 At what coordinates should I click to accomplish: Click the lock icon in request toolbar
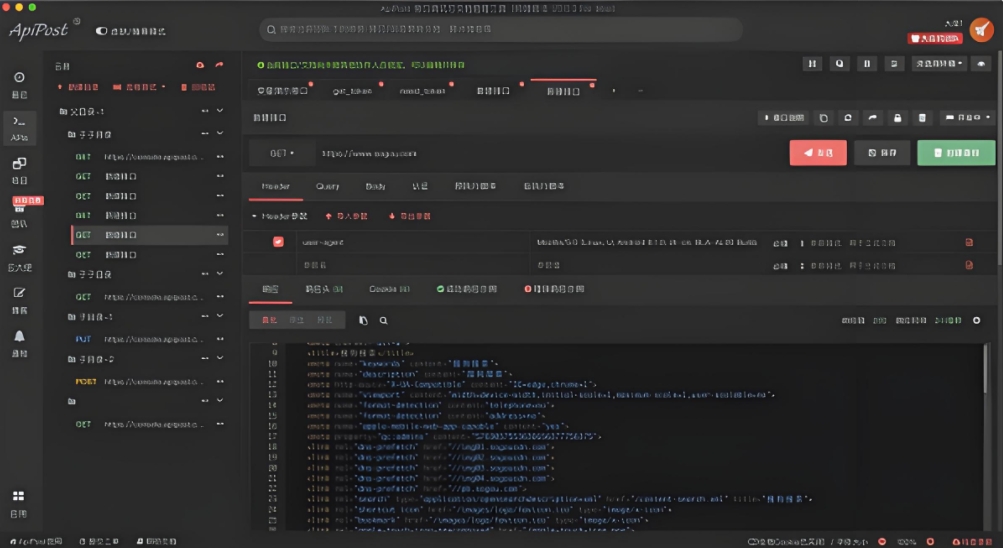897,118
